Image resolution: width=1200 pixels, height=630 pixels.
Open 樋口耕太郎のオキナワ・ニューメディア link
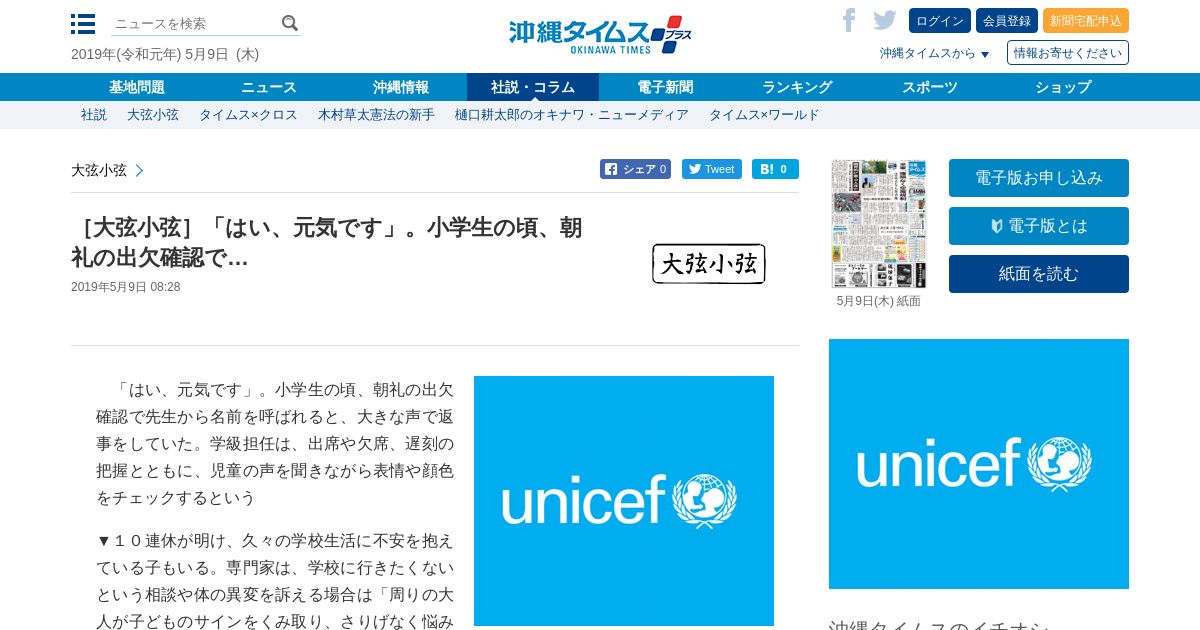coord(572,115)
